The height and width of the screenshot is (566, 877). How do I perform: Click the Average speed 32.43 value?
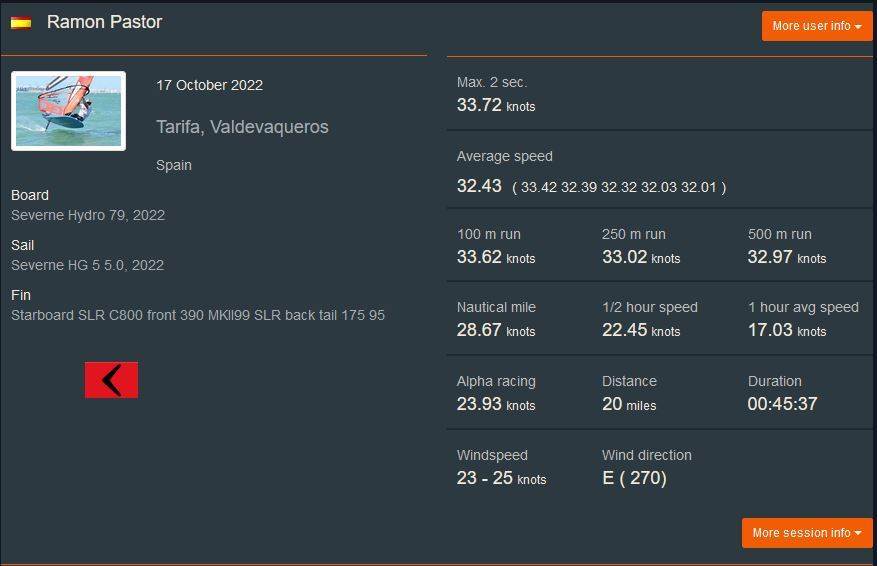click(479, 186)
